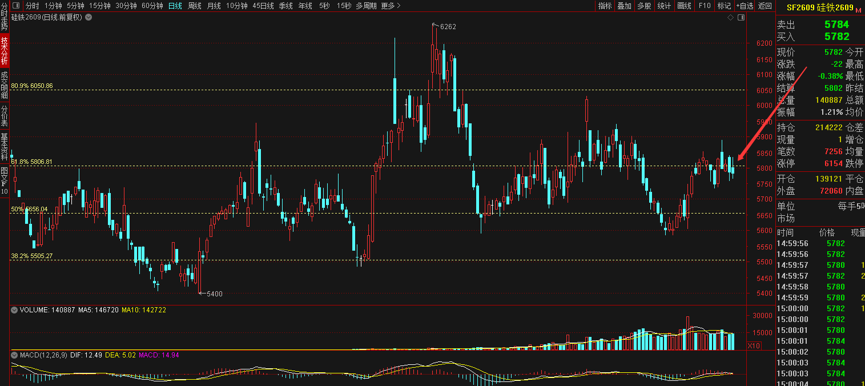Select the 10分钟 period

237,6
